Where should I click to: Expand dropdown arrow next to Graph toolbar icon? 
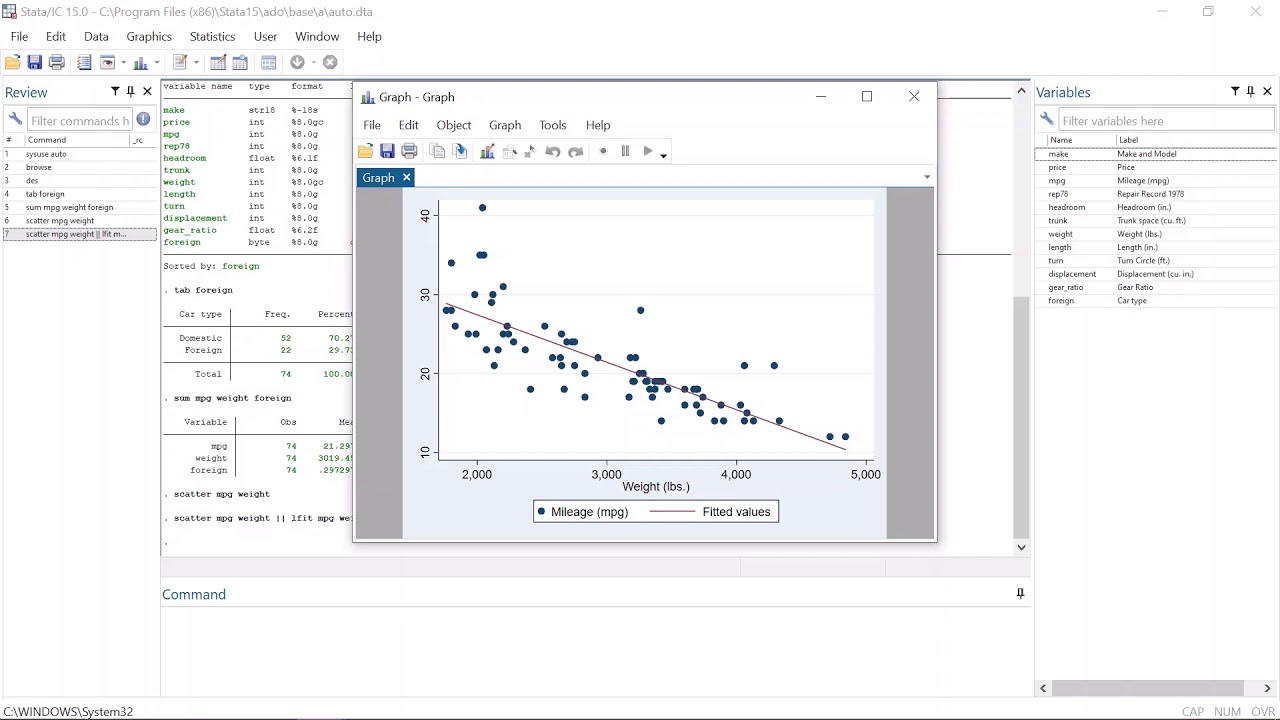[x=157, y=63]
